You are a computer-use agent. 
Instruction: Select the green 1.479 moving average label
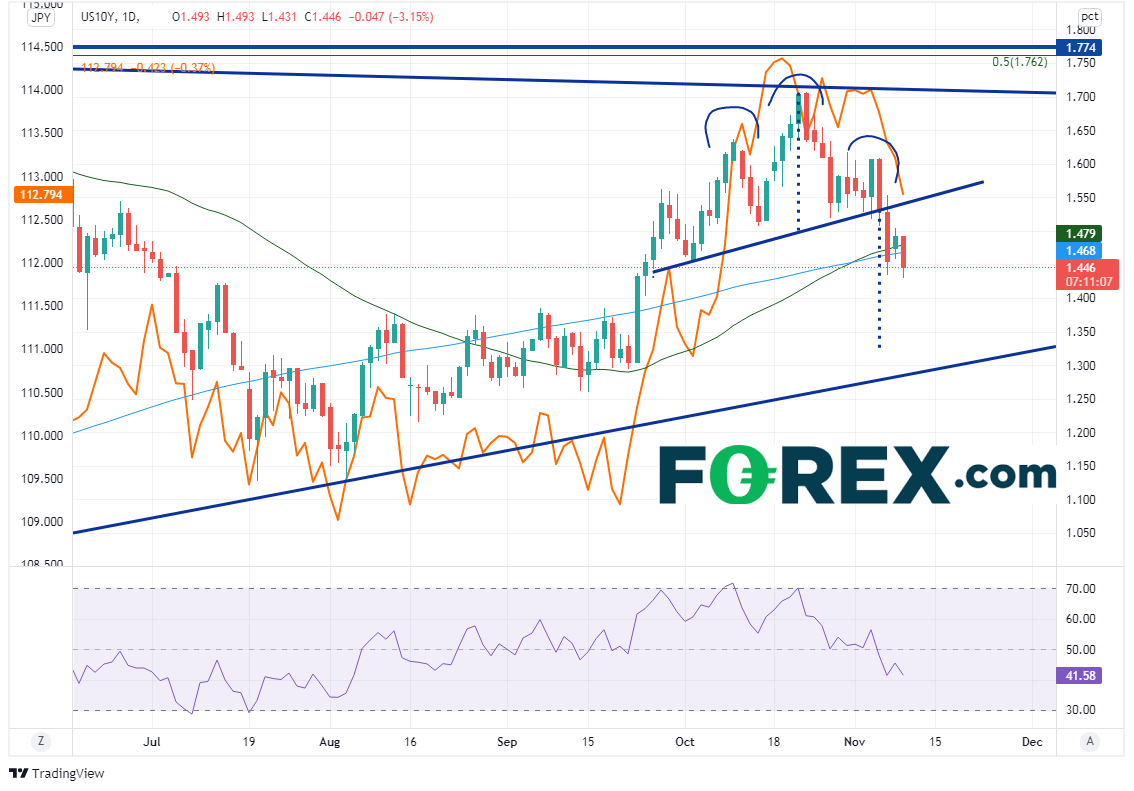[x=1082, y=232]
